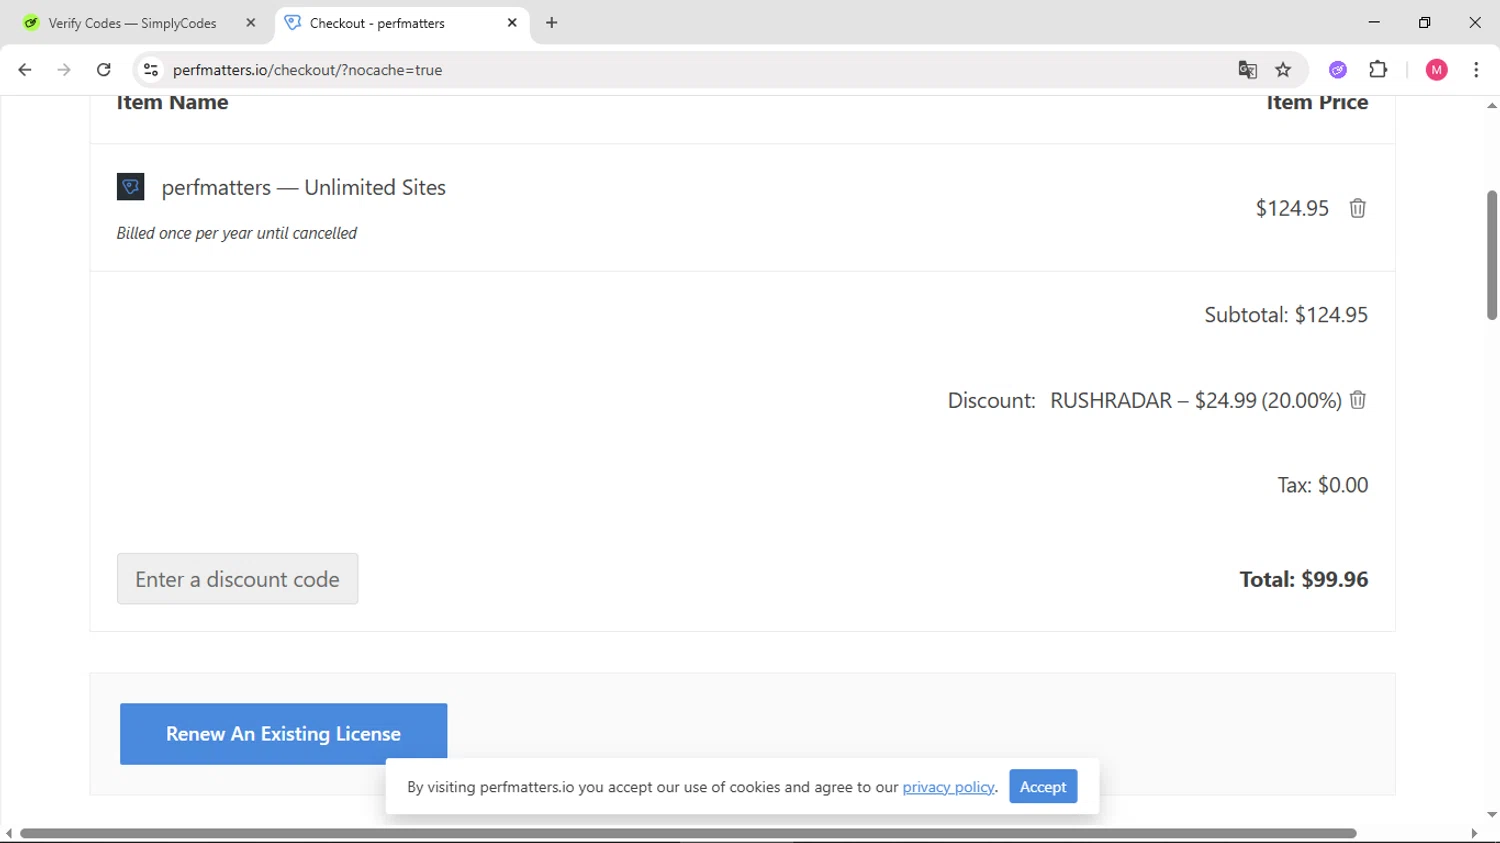
Task: Click perfmatters — Unlimited Sites item name
Action: [304, 188]
